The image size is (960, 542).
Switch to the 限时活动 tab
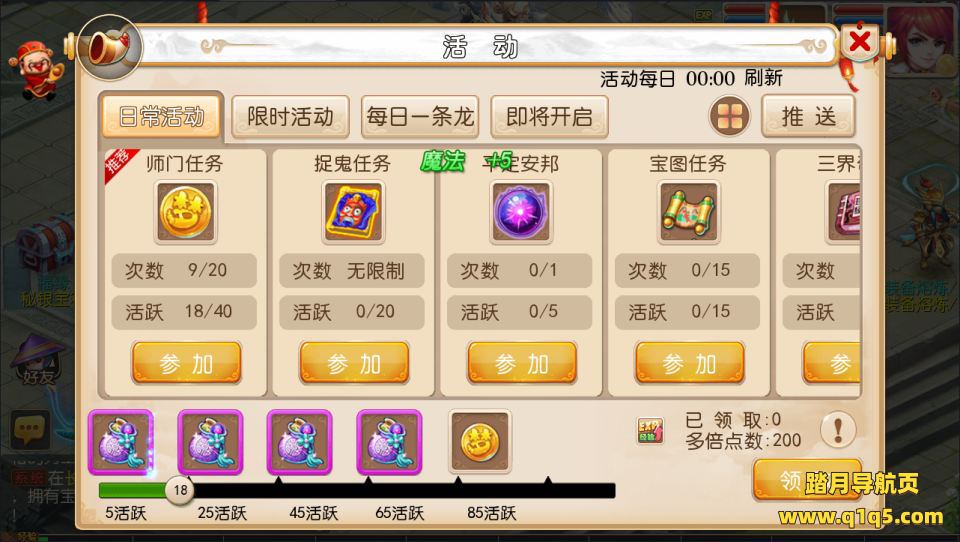[x=290, y=116]
